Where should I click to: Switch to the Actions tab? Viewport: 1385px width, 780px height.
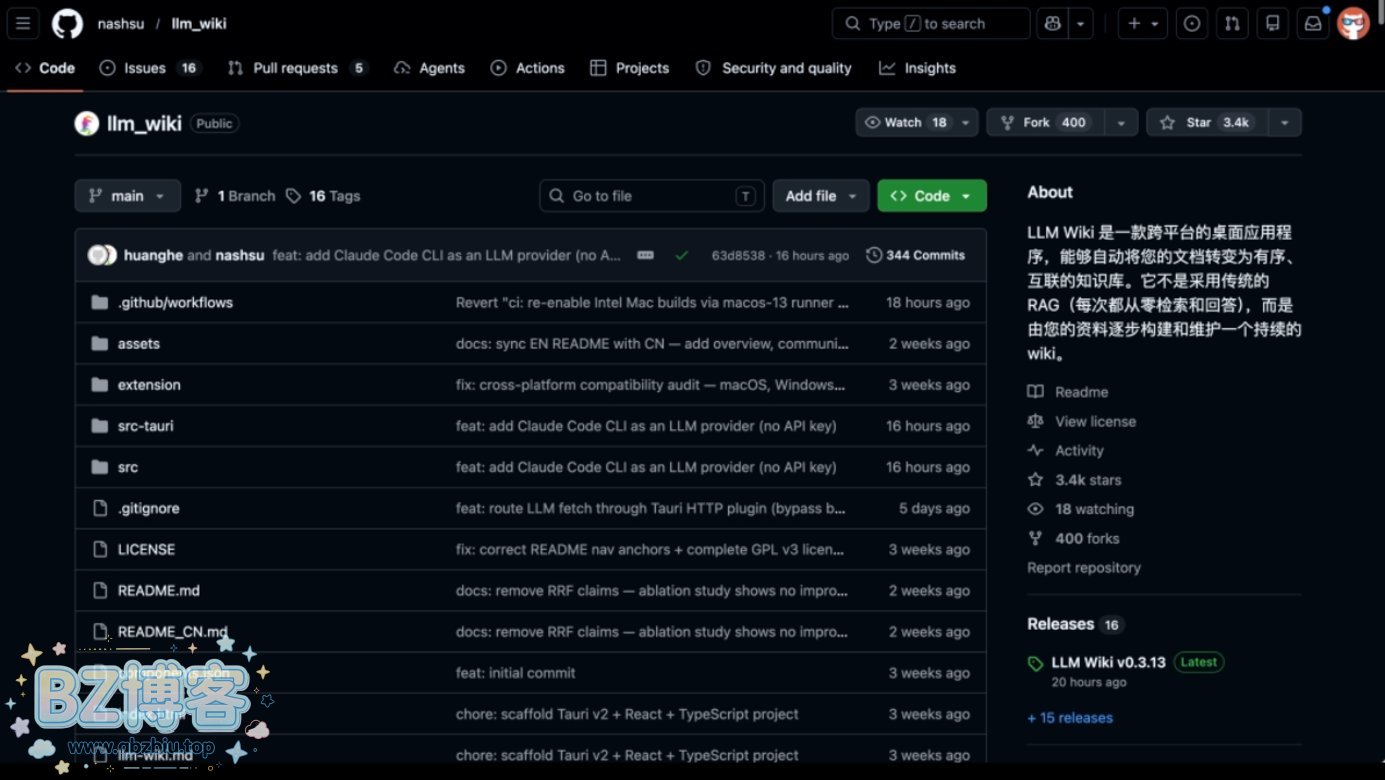coord(528,68)
